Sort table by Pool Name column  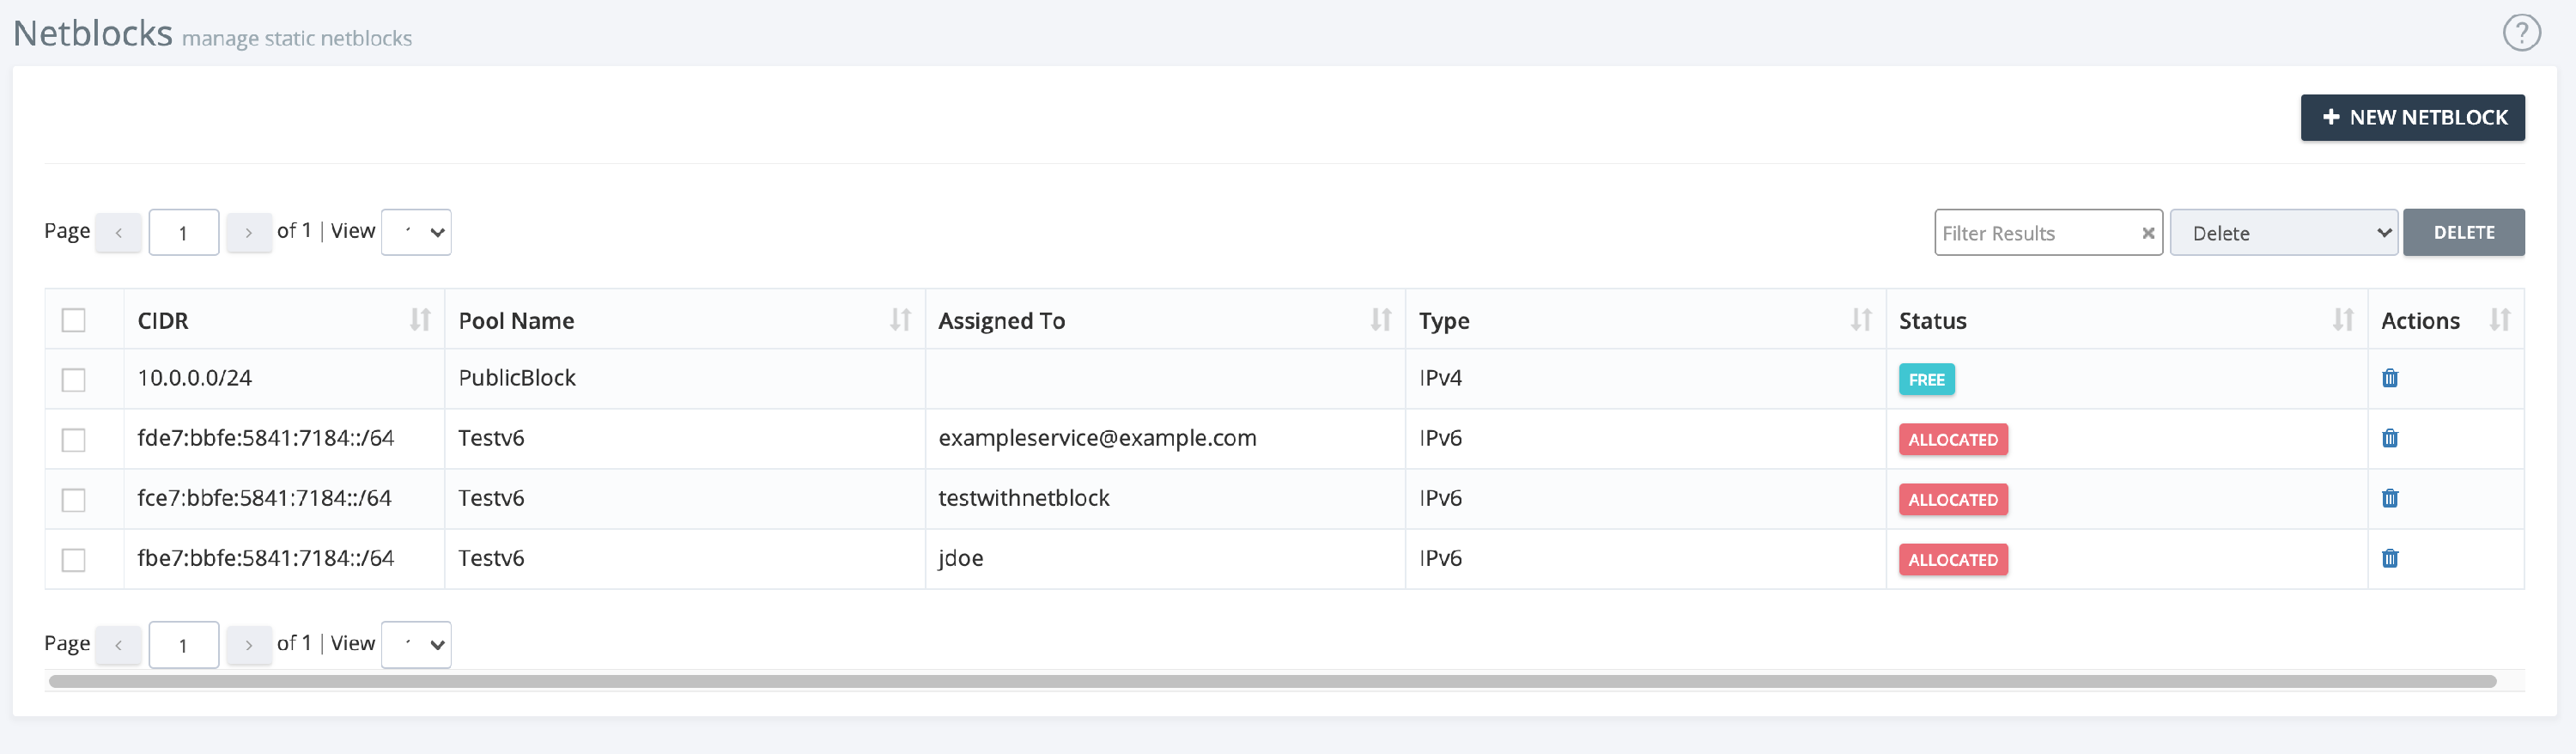(900, 320)
